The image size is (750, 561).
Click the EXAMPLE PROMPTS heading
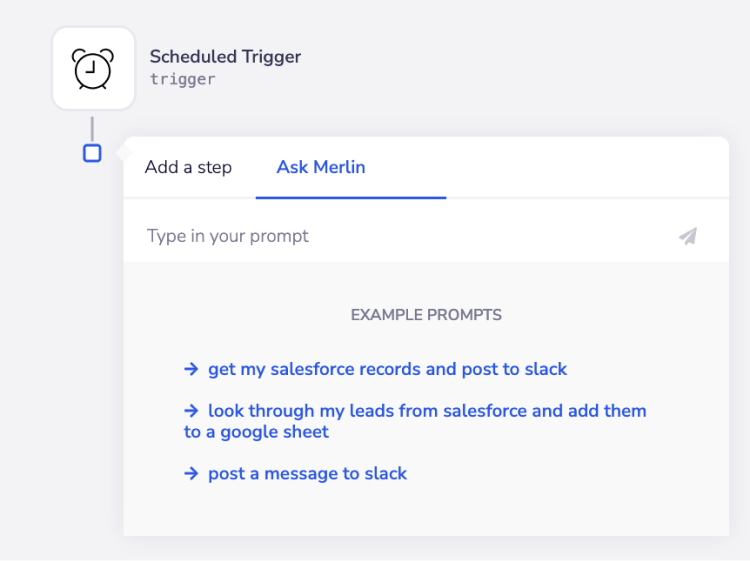pos(426,315)
